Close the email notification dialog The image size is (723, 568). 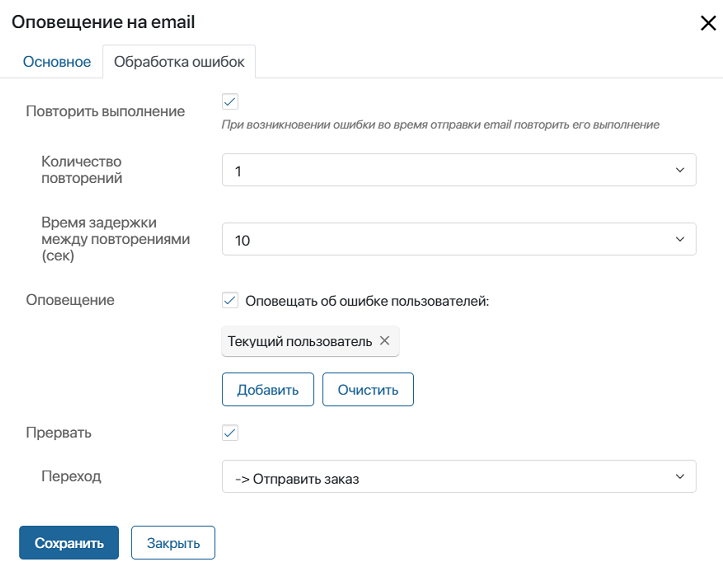[x=708, y=23]
